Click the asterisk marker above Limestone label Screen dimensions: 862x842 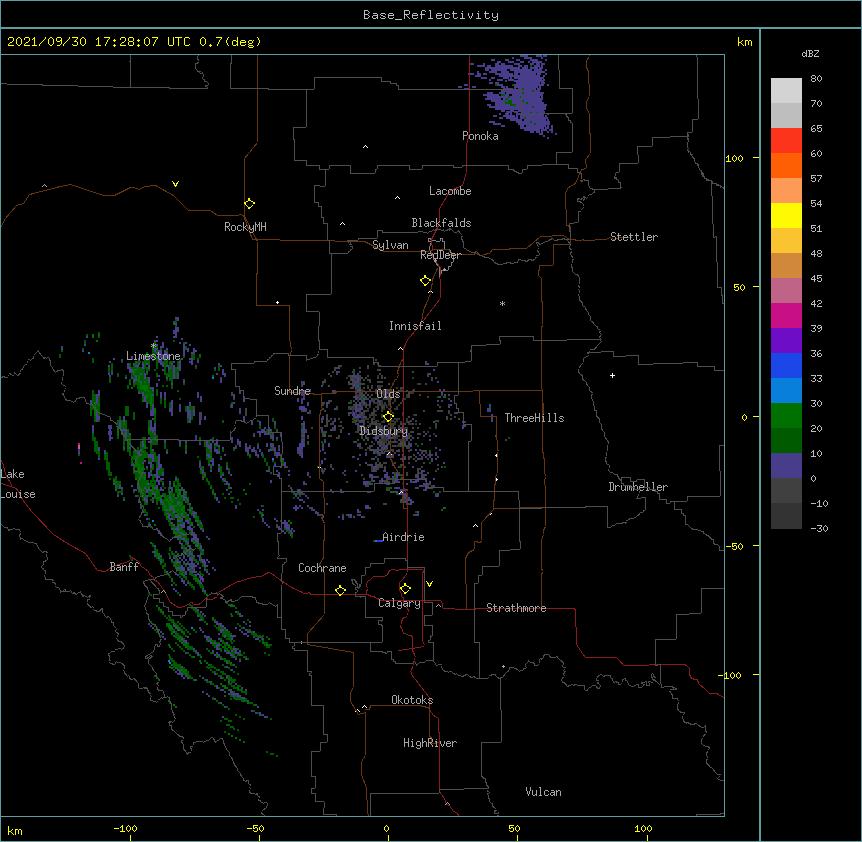pyautogui.click(x=153, y=346)
